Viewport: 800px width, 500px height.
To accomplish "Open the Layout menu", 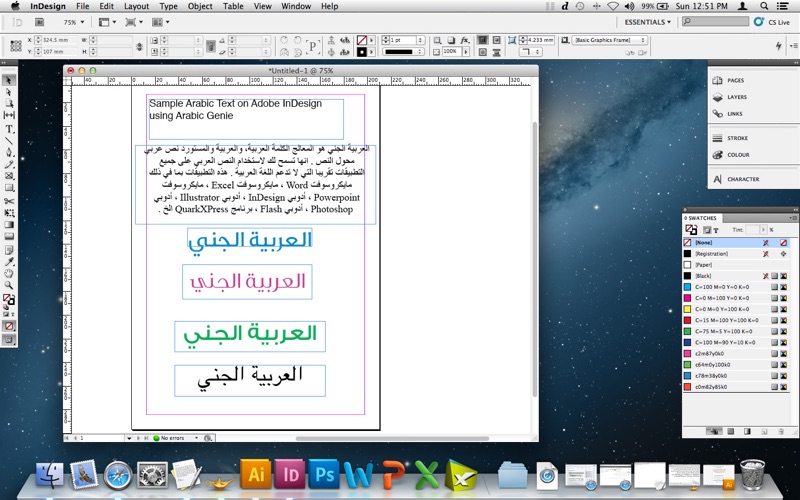I will [x=136, y=6].
